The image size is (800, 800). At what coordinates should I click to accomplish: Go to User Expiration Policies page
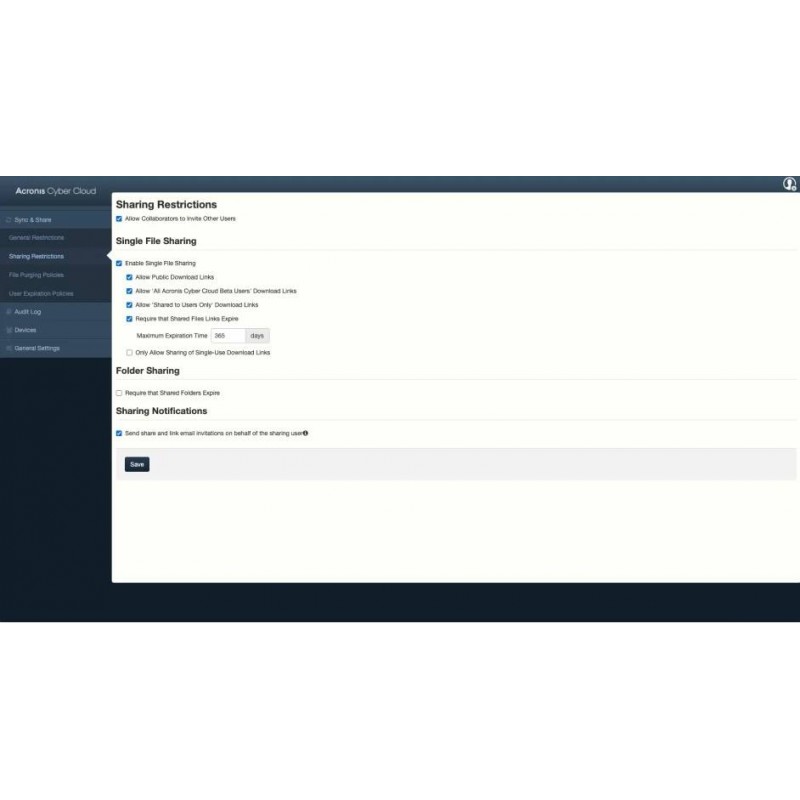[41, 294]
